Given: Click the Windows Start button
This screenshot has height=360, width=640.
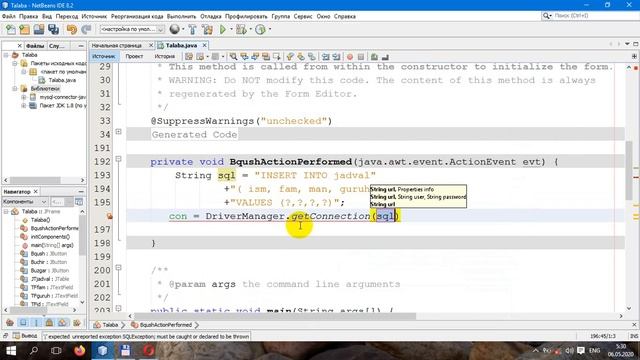Looking at the screenshot, I should (x=11, y=351).
